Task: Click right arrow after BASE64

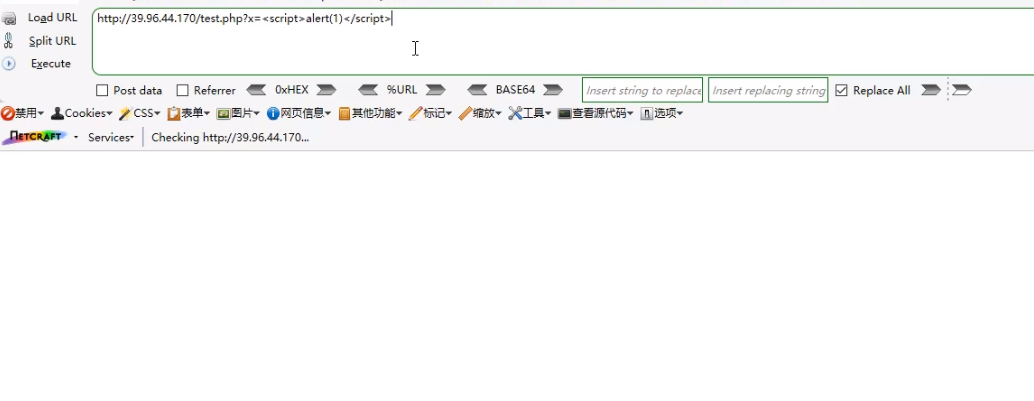Action: (553, 90)
